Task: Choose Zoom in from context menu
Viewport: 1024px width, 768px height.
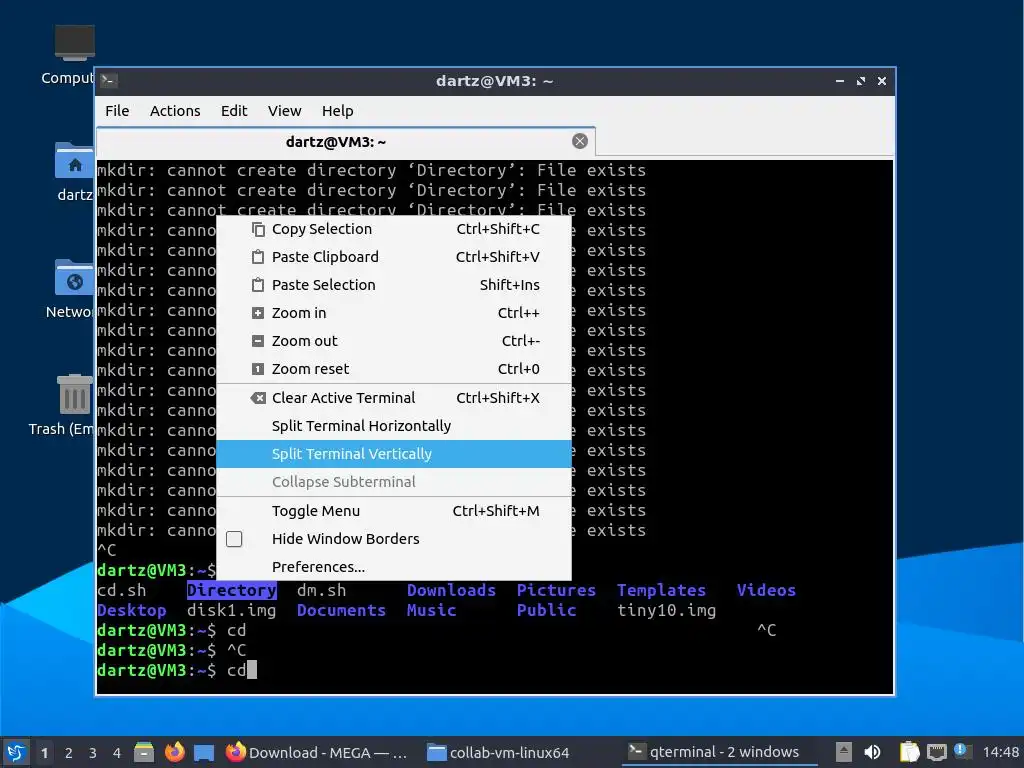Action: coord(394,313)
